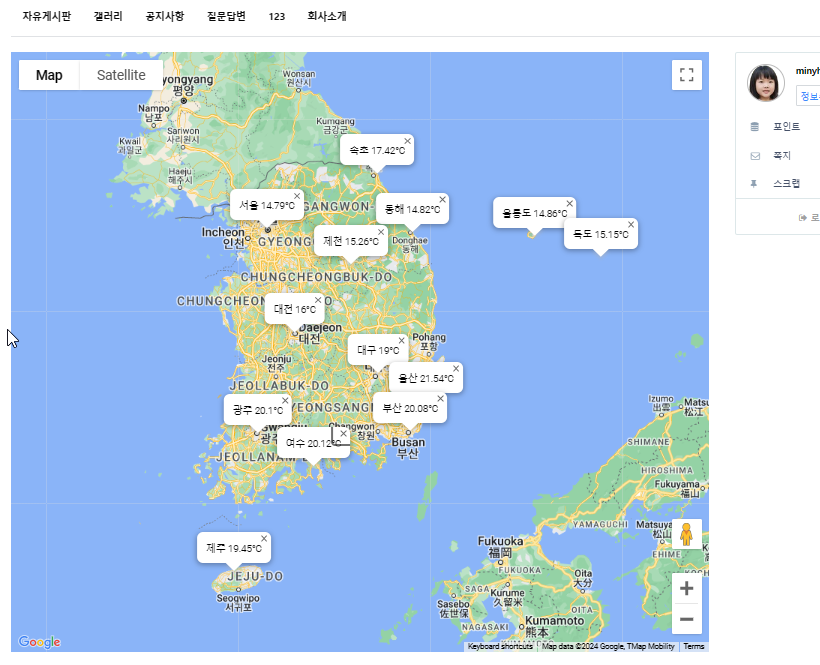Click the user profile avatar photo
This screenshot has width=820, height=665.
click(x=766, y=83)
